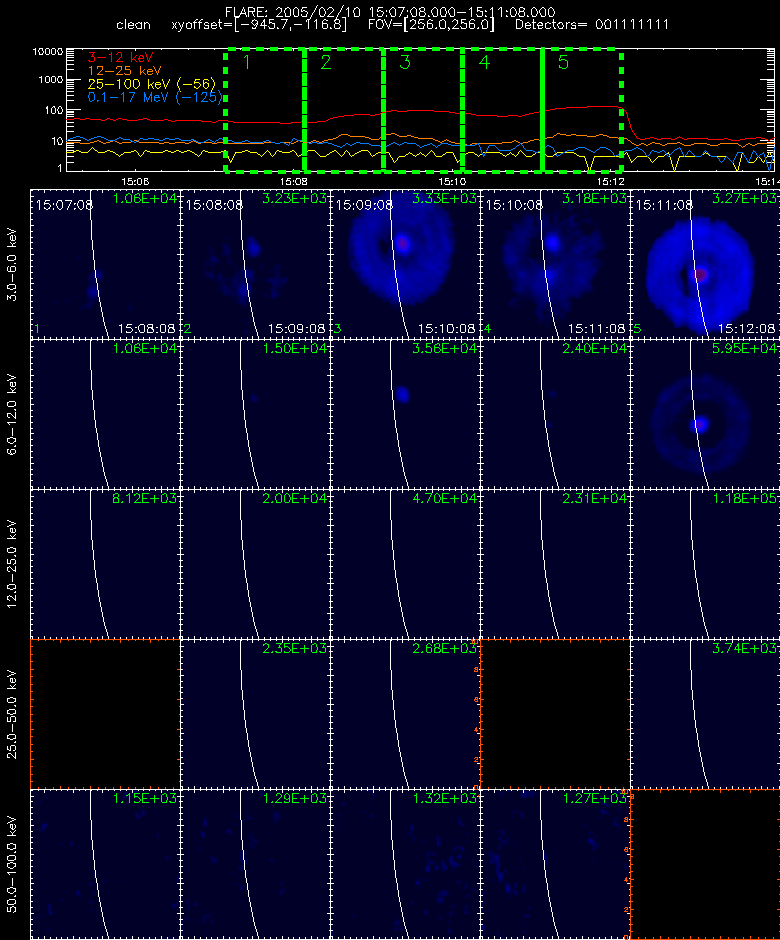Viewport: 780px width, 940px height.
Task: Click the 15:12 time axis tick label
Action: [x=610, y=181]
